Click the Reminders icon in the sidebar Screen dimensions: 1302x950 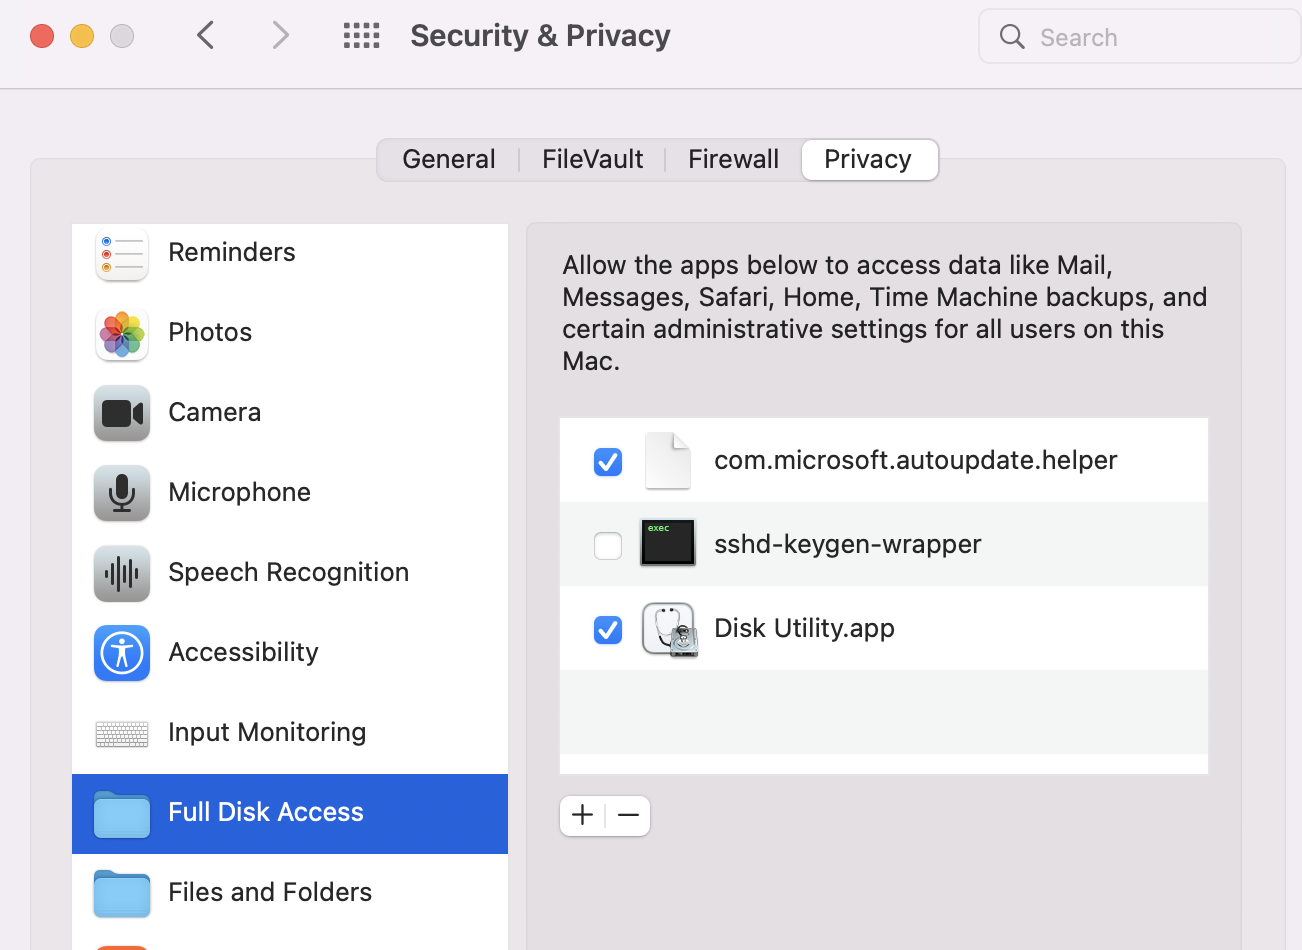click(122, 254)
